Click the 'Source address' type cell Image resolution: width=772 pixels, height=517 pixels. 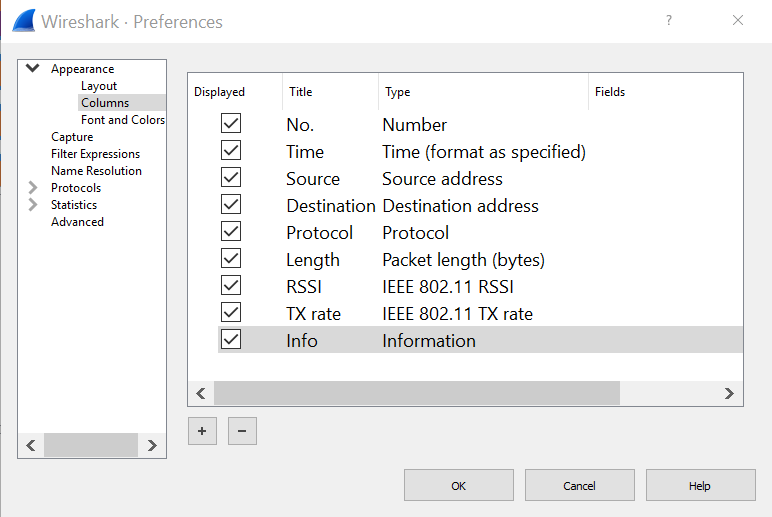[442, 179]
